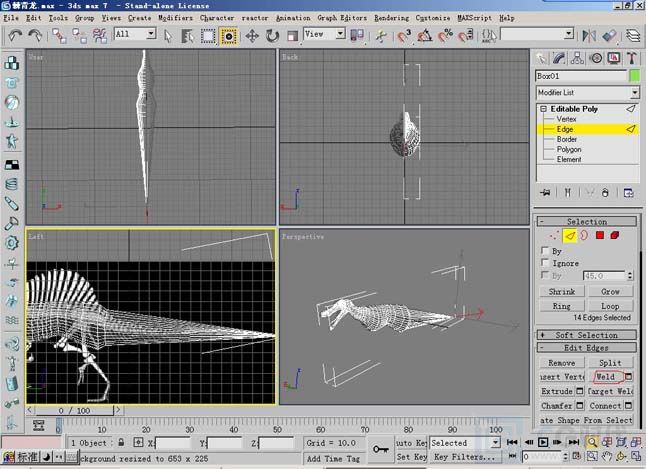Image resolution: width=646 pixels, height=469 pixels.
Task: Toggle the Window/Crossing selection icon
Action: pos(229,36)
